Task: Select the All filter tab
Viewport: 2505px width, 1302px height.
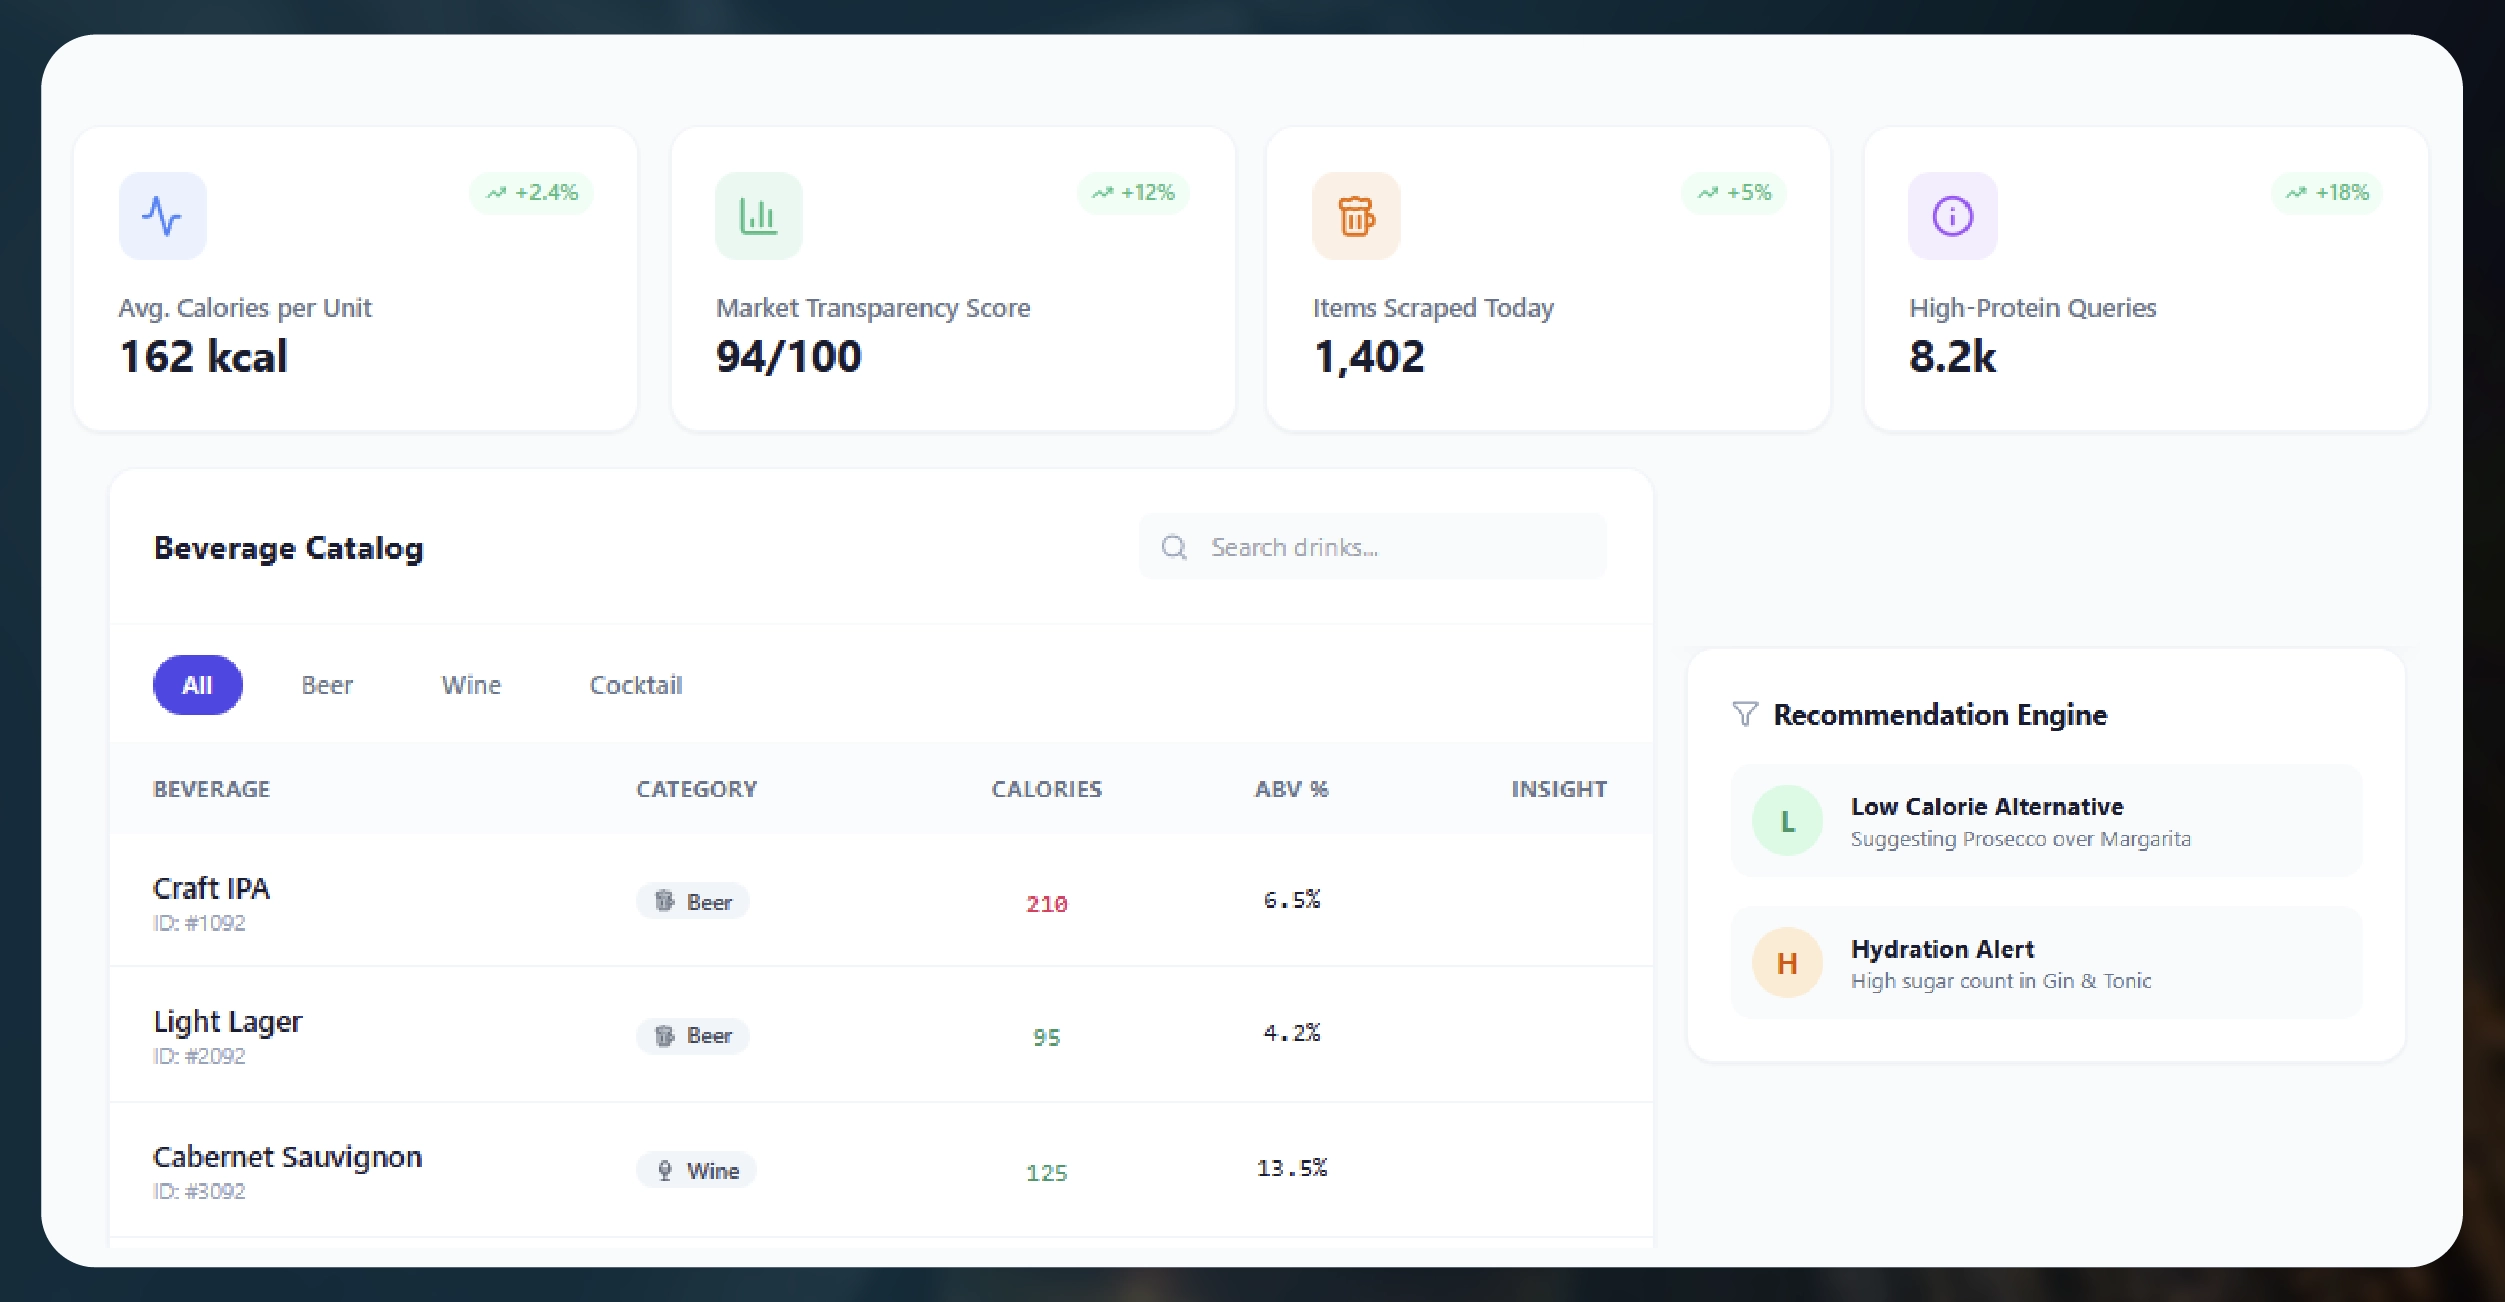Action: pos(197,685)
